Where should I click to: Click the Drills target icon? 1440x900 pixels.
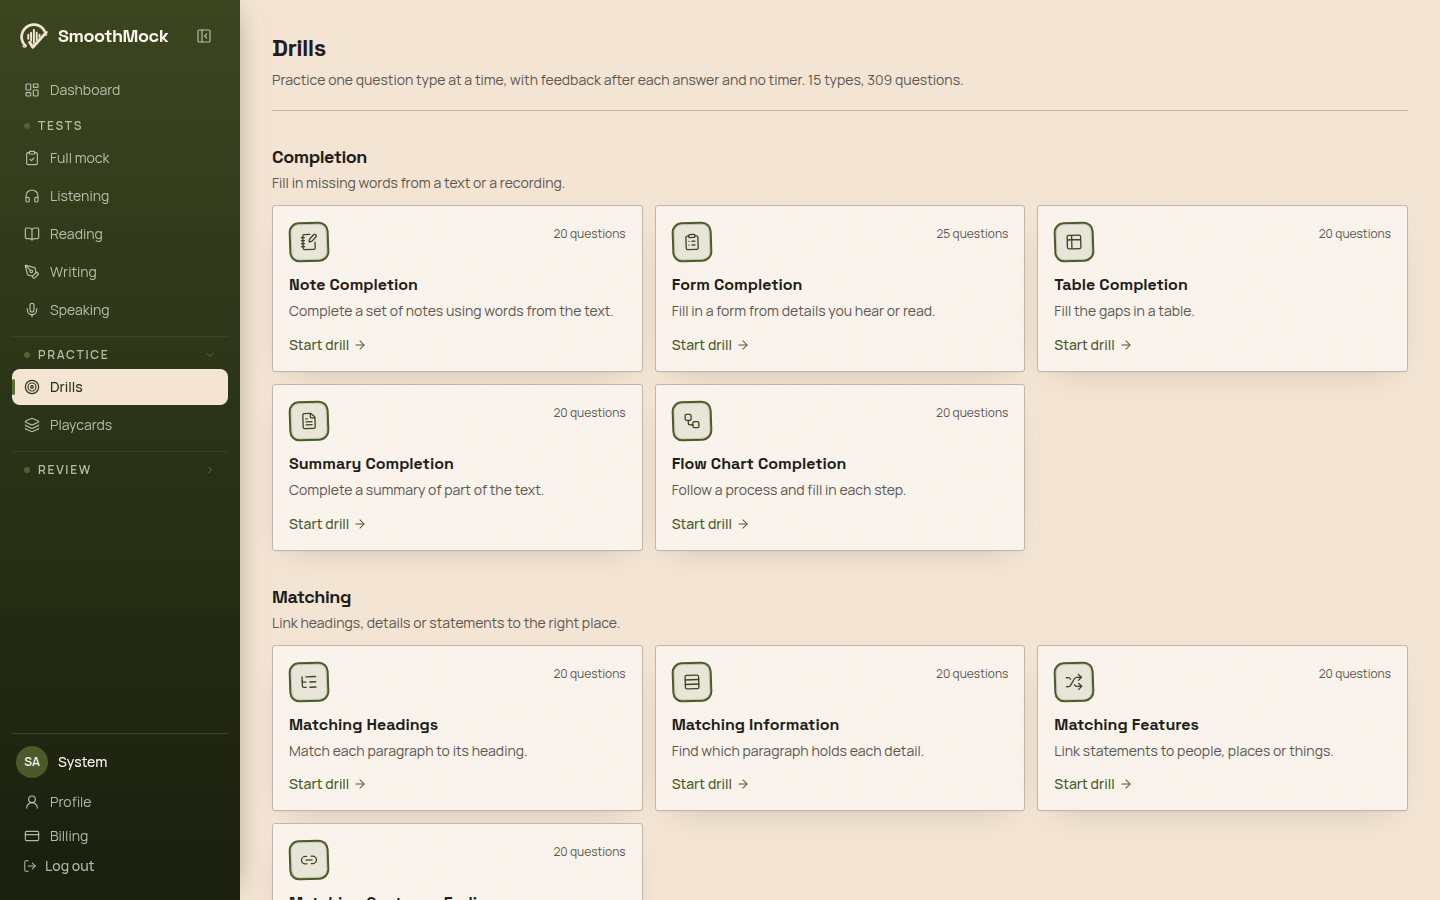pos(32,387)
